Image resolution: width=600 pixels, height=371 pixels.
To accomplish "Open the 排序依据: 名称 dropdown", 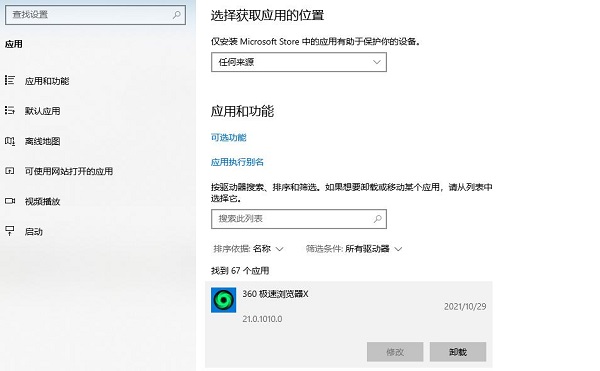I will pyautogui.click(x=248, y=249).
